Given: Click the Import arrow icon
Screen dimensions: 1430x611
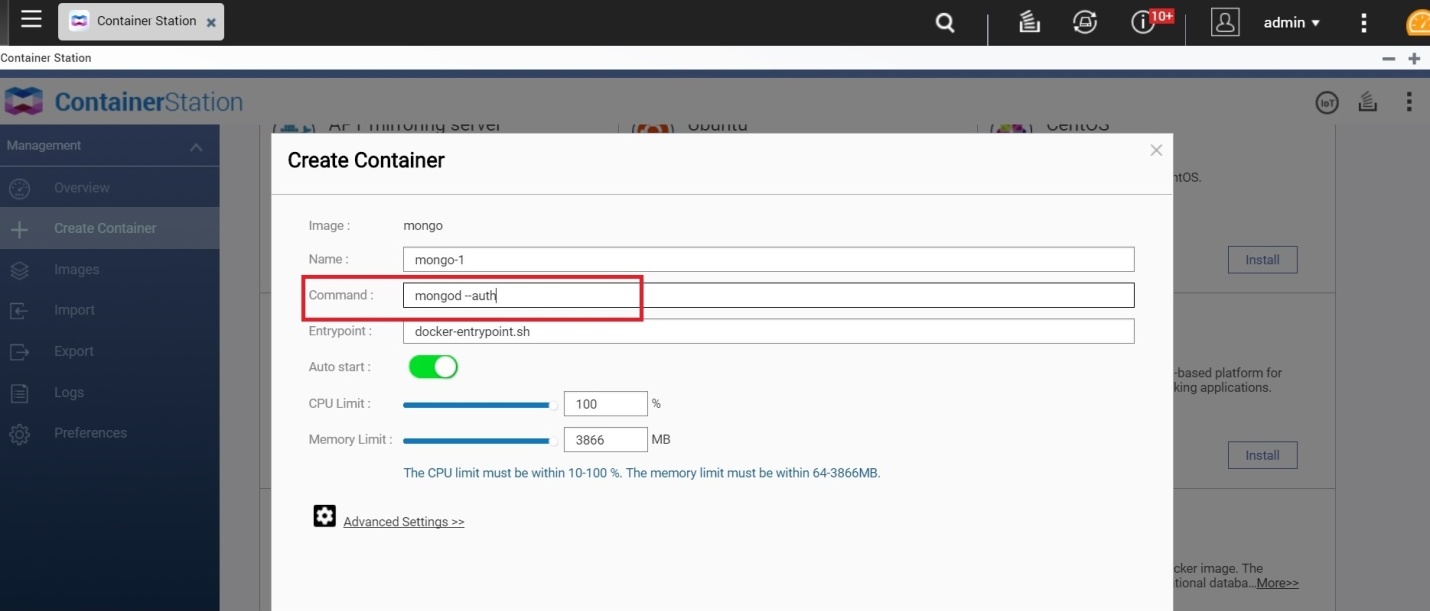Looking at the screenshot, I should coord(20,311).
